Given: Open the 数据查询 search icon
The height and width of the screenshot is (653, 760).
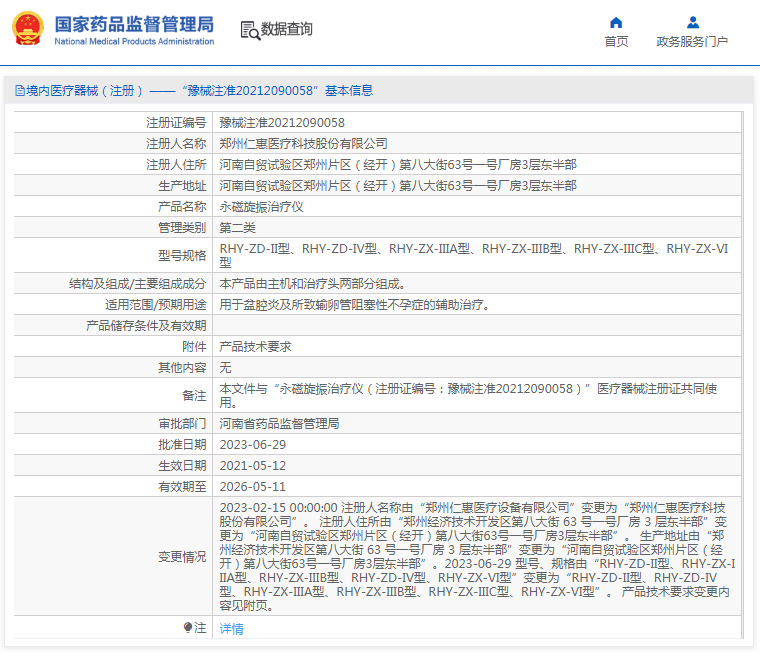Looking at the screenshot, I should point(250,30).
